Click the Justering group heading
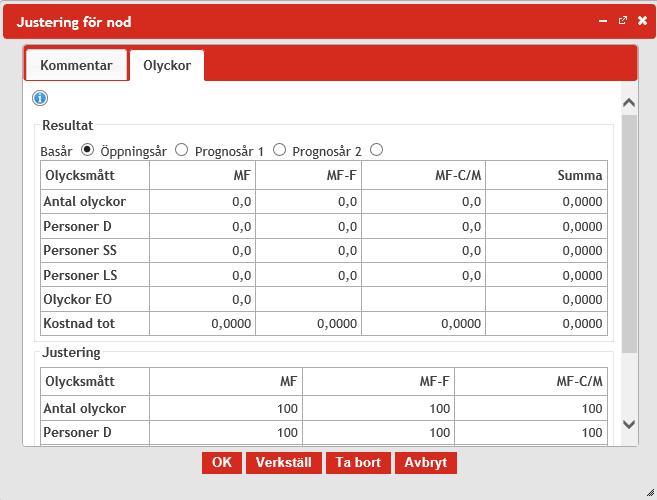 (71, 352)
